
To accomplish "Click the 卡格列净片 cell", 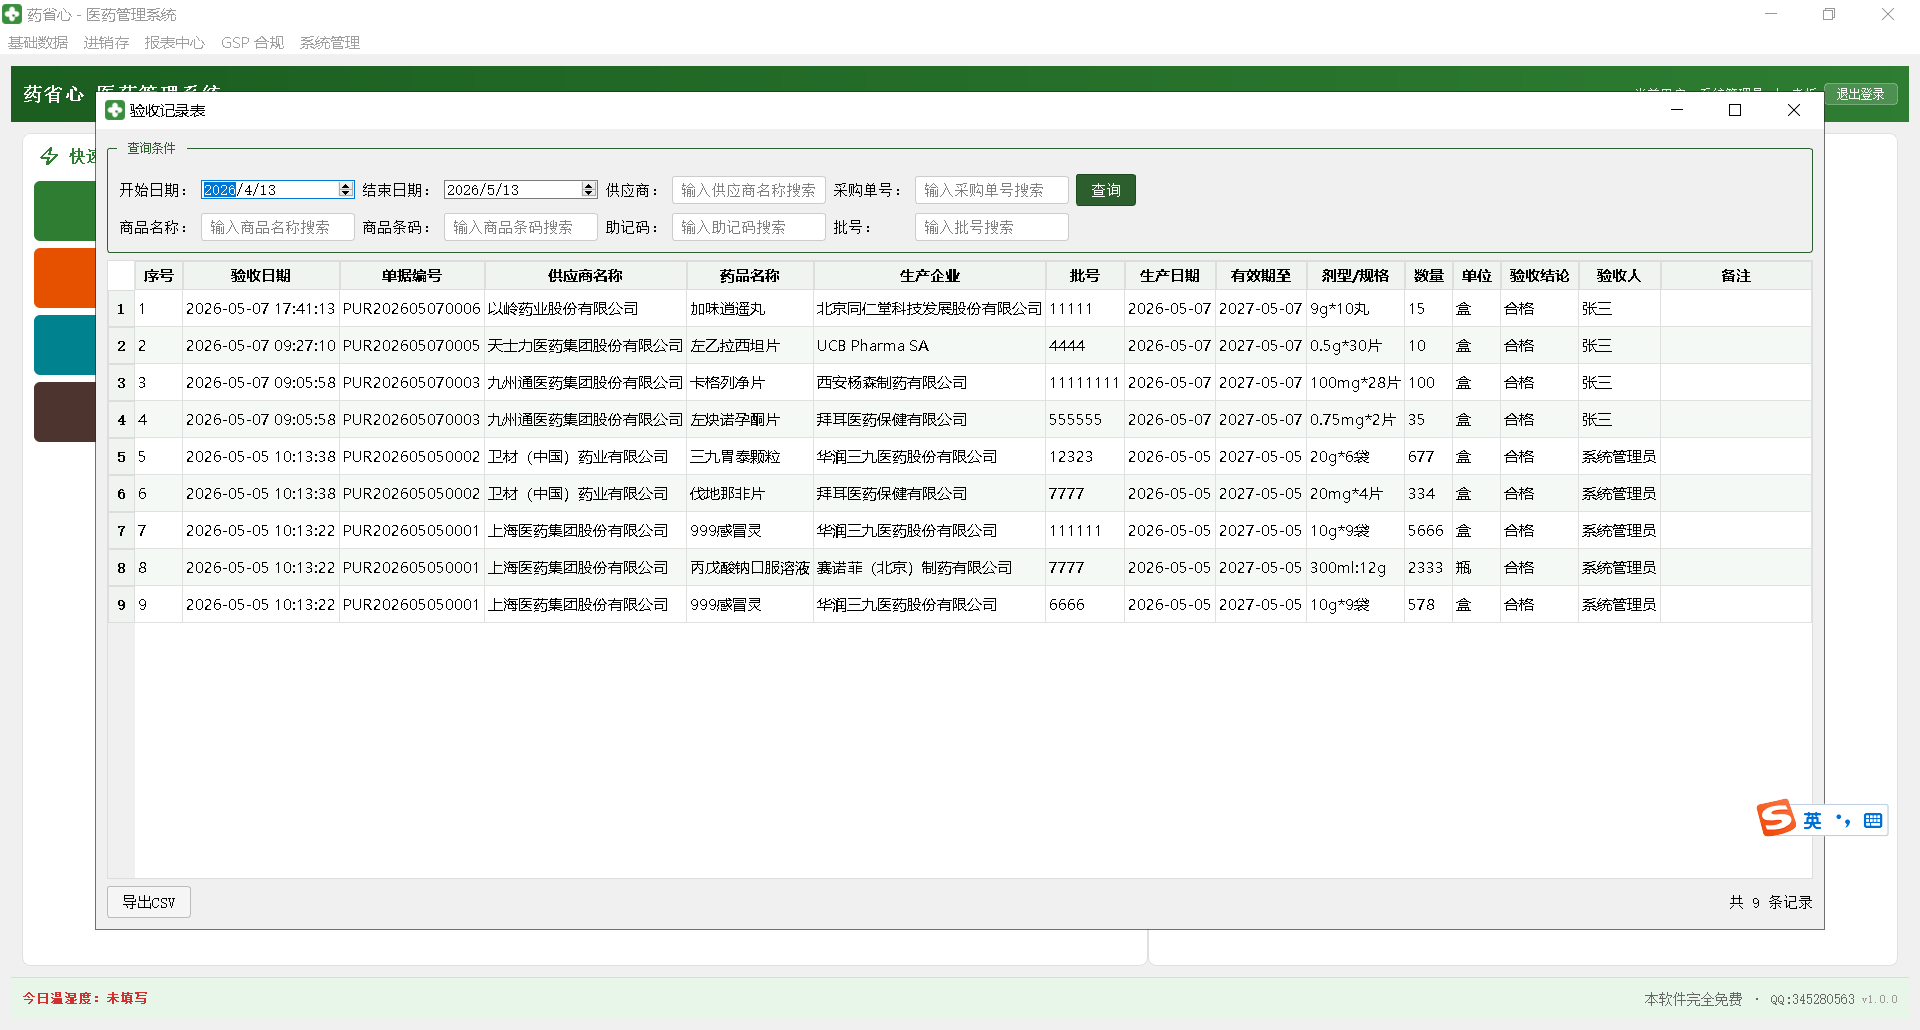I will (749, 383).
